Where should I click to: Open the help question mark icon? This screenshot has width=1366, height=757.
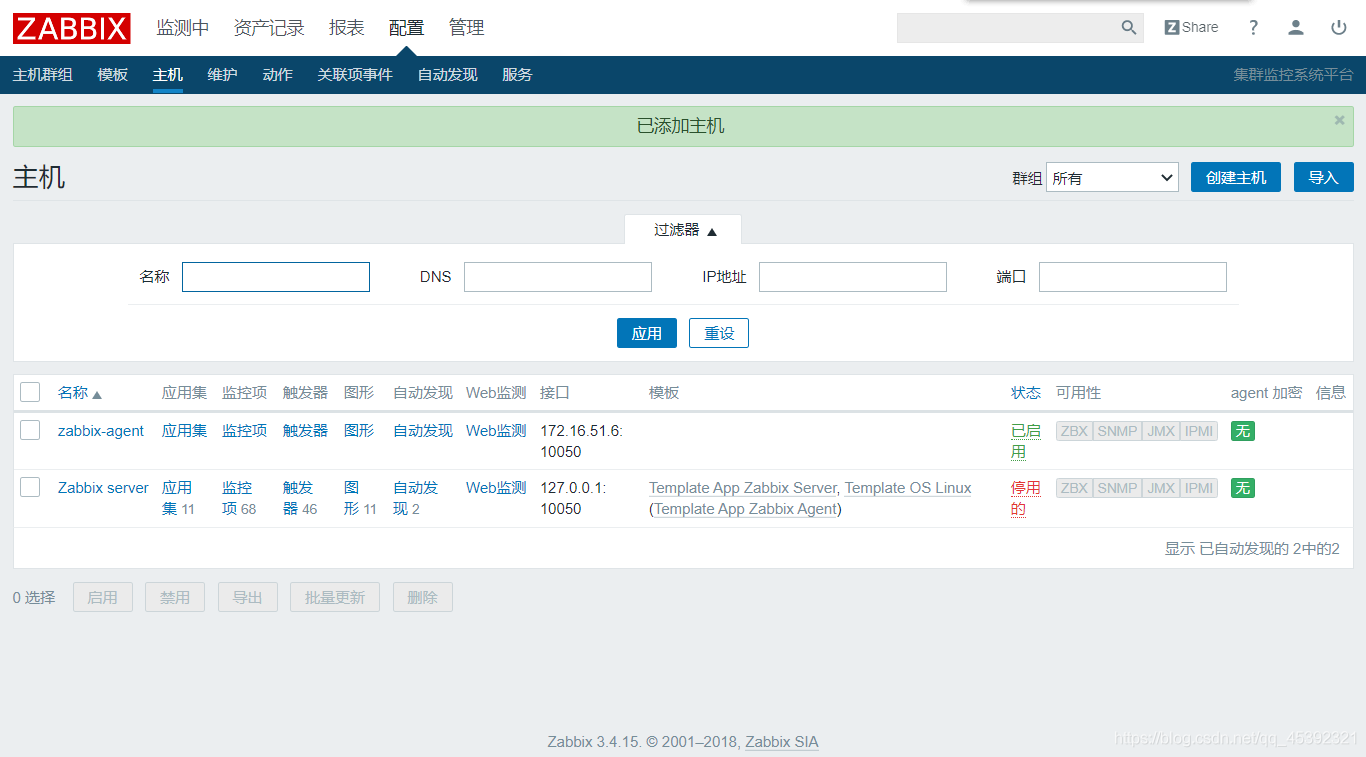(x=1253, y=28)
